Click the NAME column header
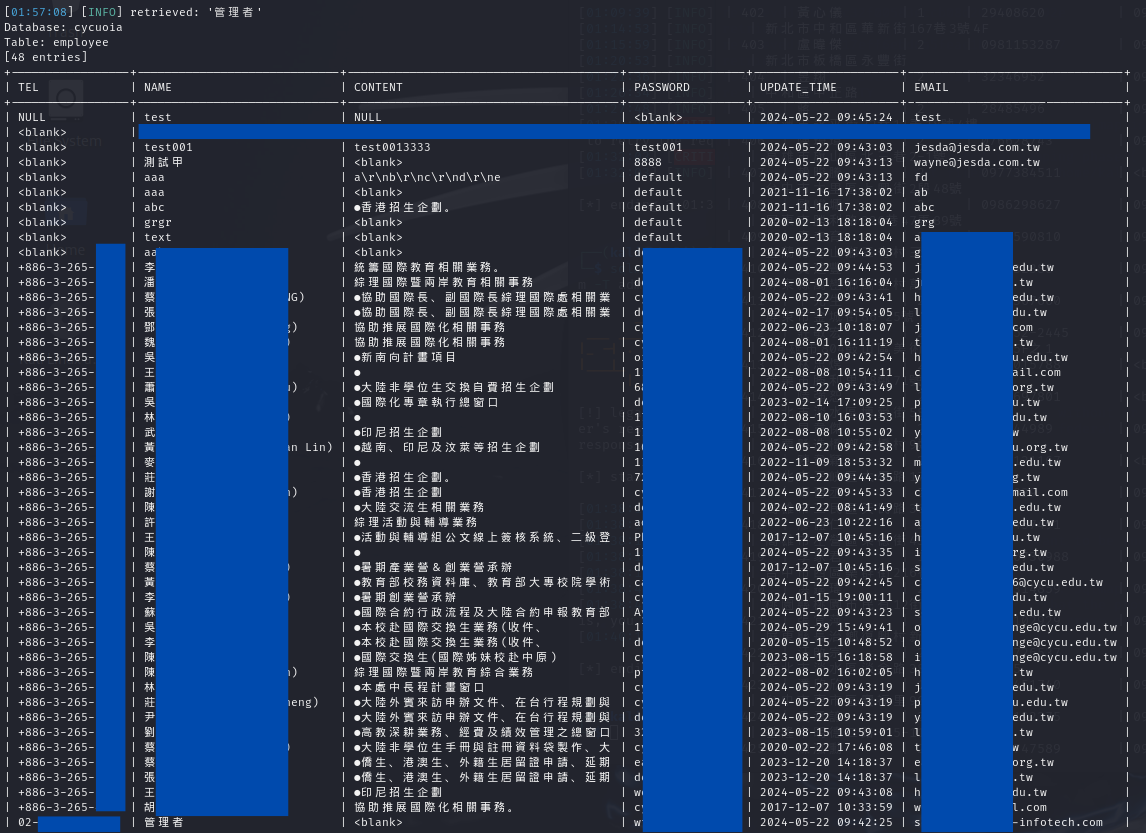This screenshot has width=1146, height=833. 157,87
